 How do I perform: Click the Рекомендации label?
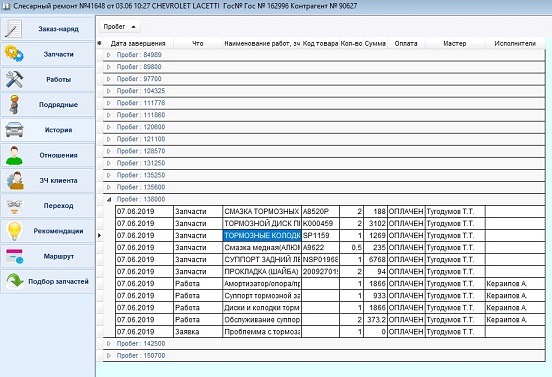click(58, 231)
